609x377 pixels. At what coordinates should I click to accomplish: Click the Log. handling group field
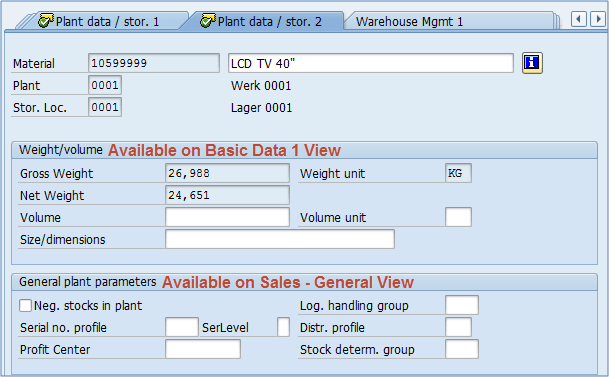tap(462, 305)
